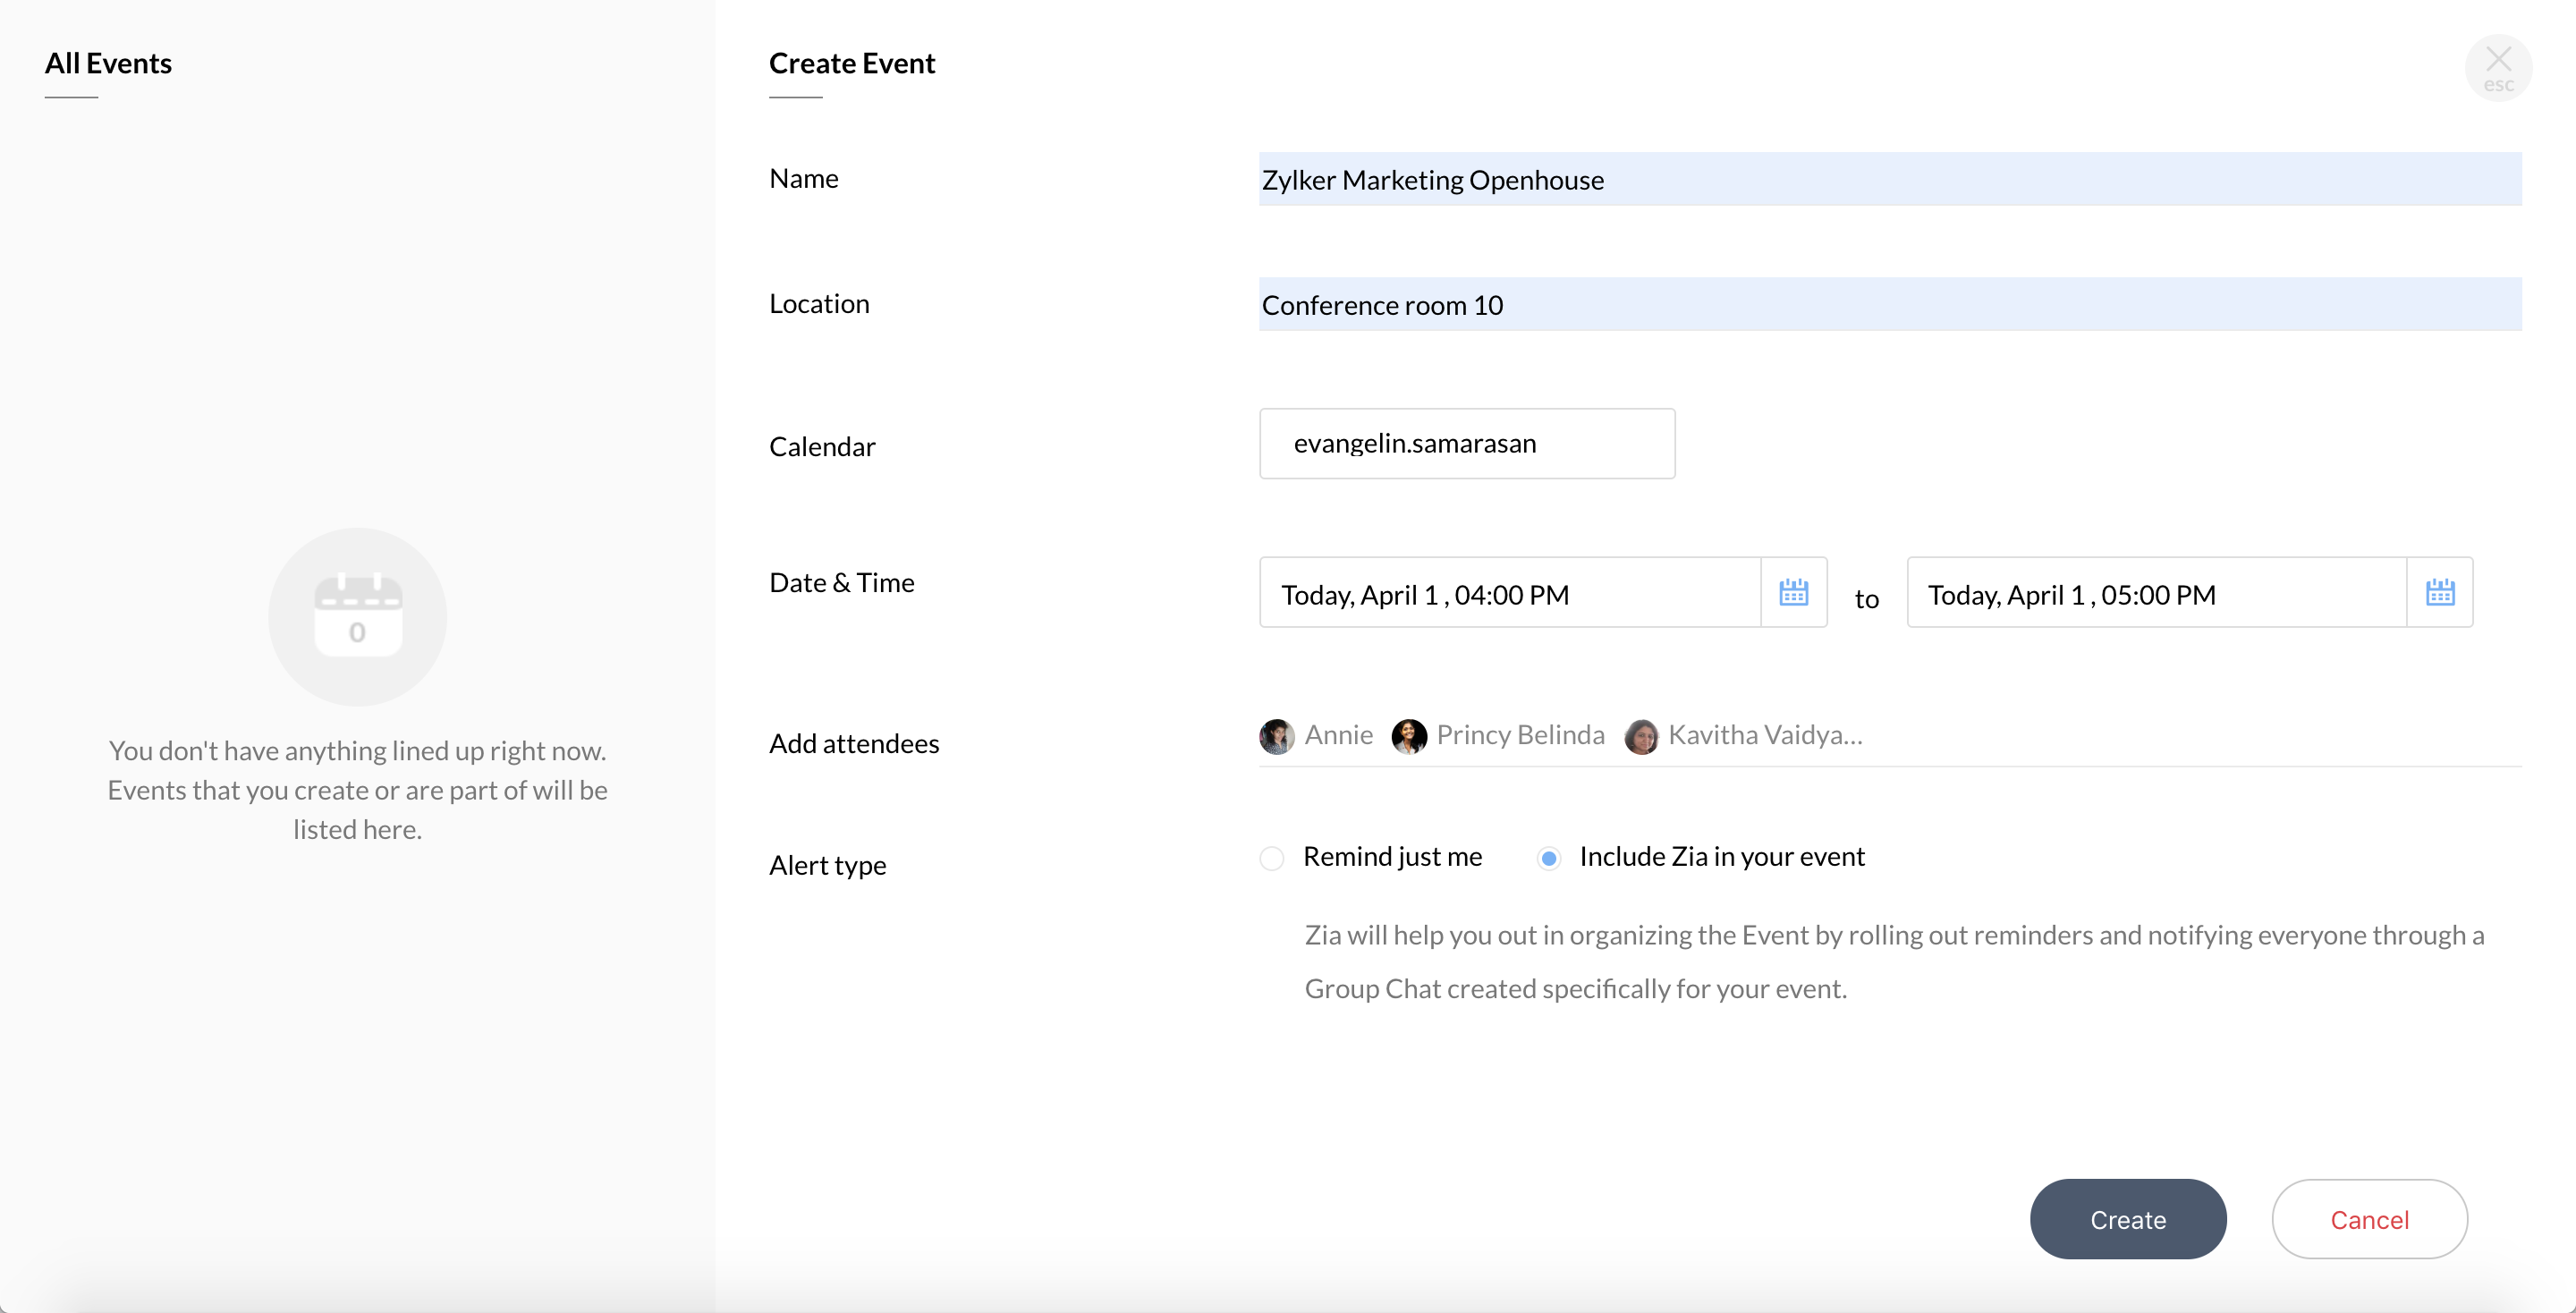2576x1313 pixels.
Task: Switch to the All Events view
Action: [x=108, y=63]
